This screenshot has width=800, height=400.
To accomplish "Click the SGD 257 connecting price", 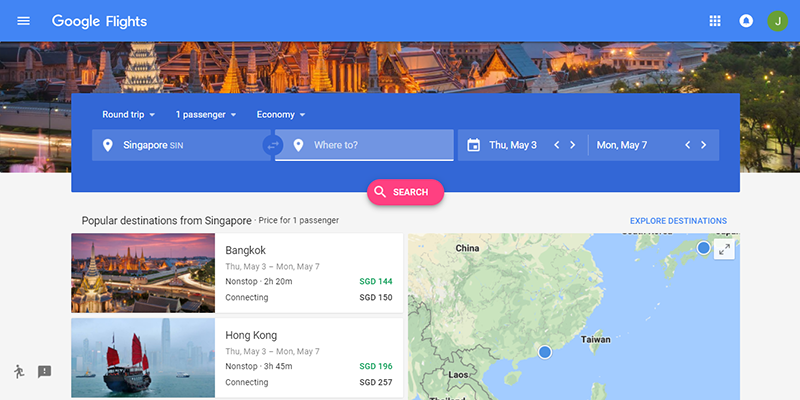I will (376, 382).
